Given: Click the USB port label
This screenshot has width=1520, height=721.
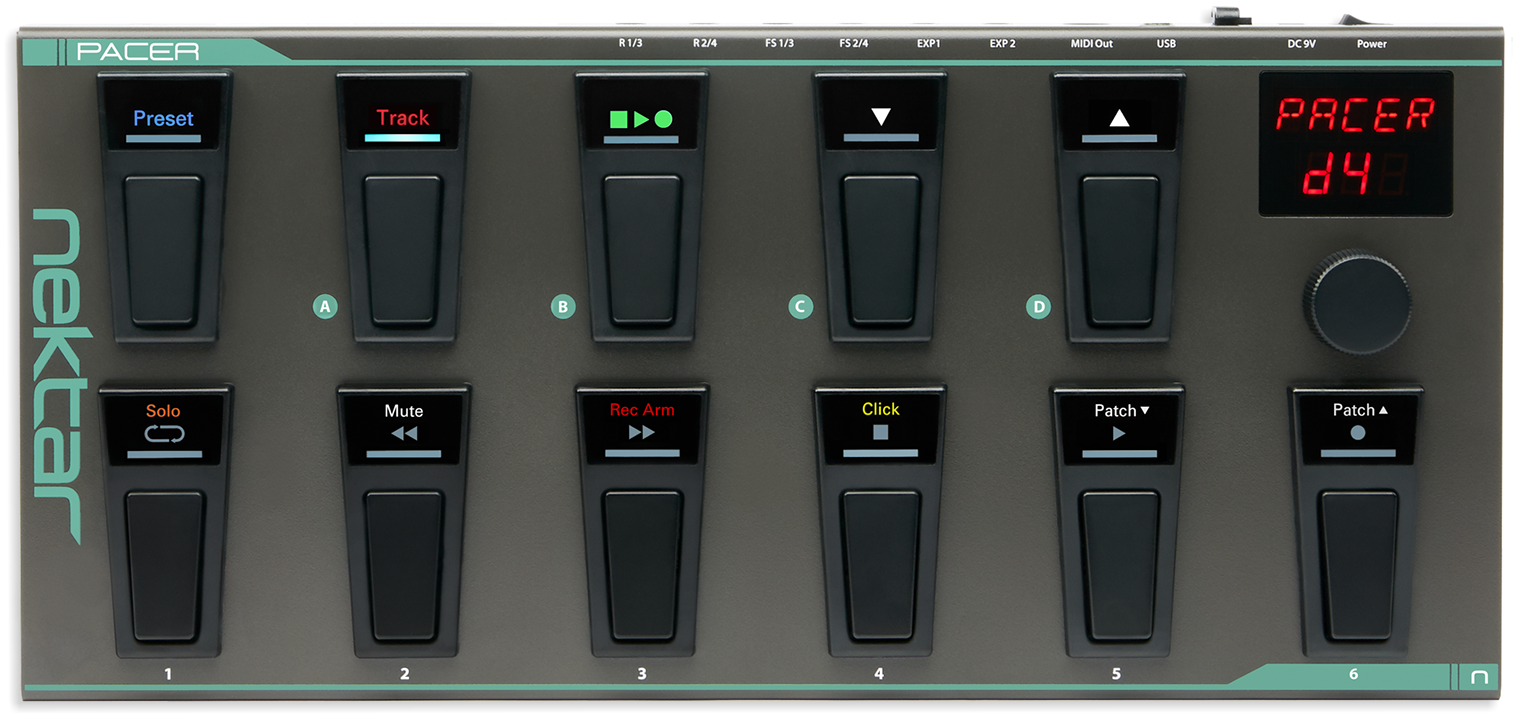Looking at the screenshot, I should pos(1166,44).
